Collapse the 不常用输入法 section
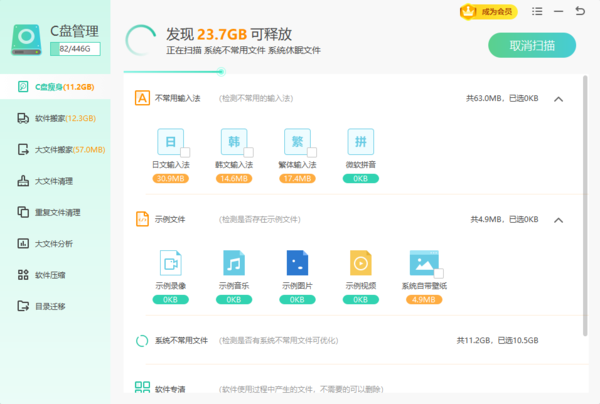Viewport: 600px width, 404px height. pos(558,99)
